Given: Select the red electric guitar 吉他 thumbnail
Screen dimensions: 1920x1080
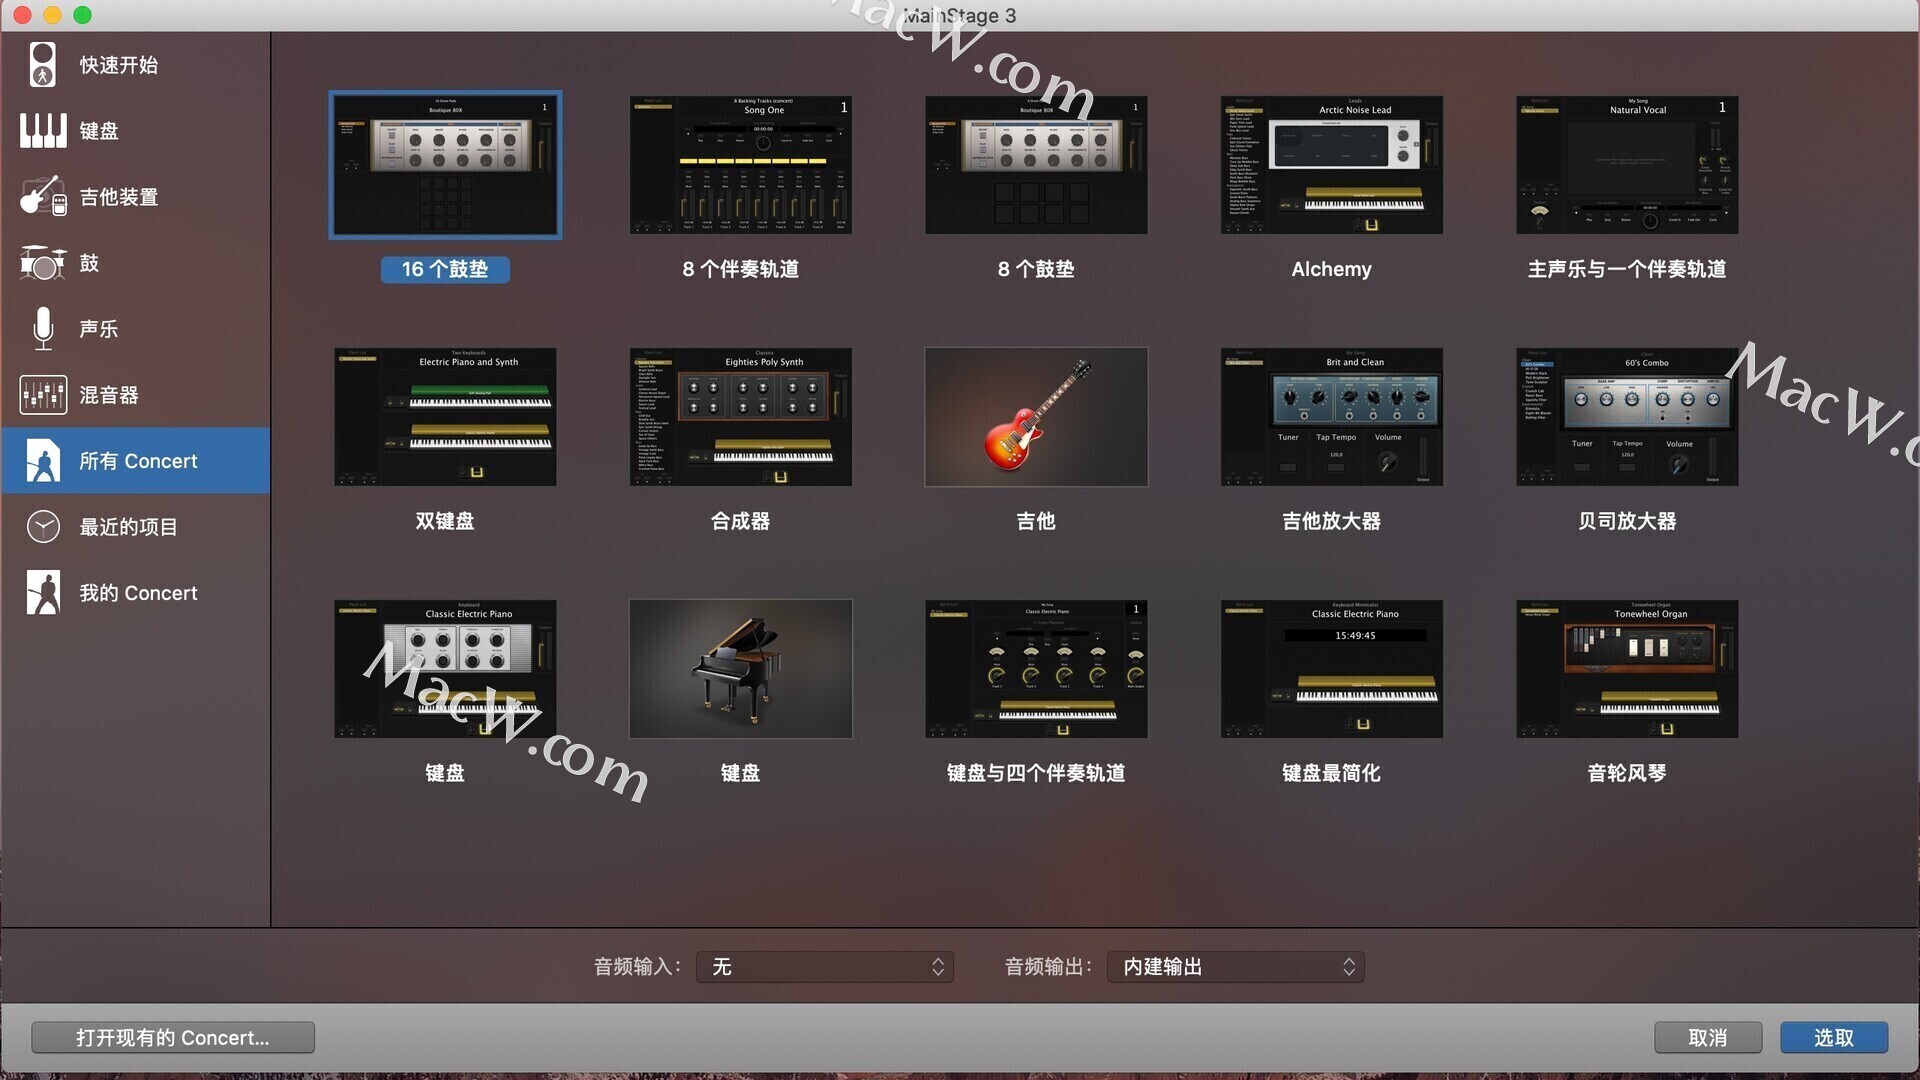Looking at the screenshot, I should pos(1036,417).
